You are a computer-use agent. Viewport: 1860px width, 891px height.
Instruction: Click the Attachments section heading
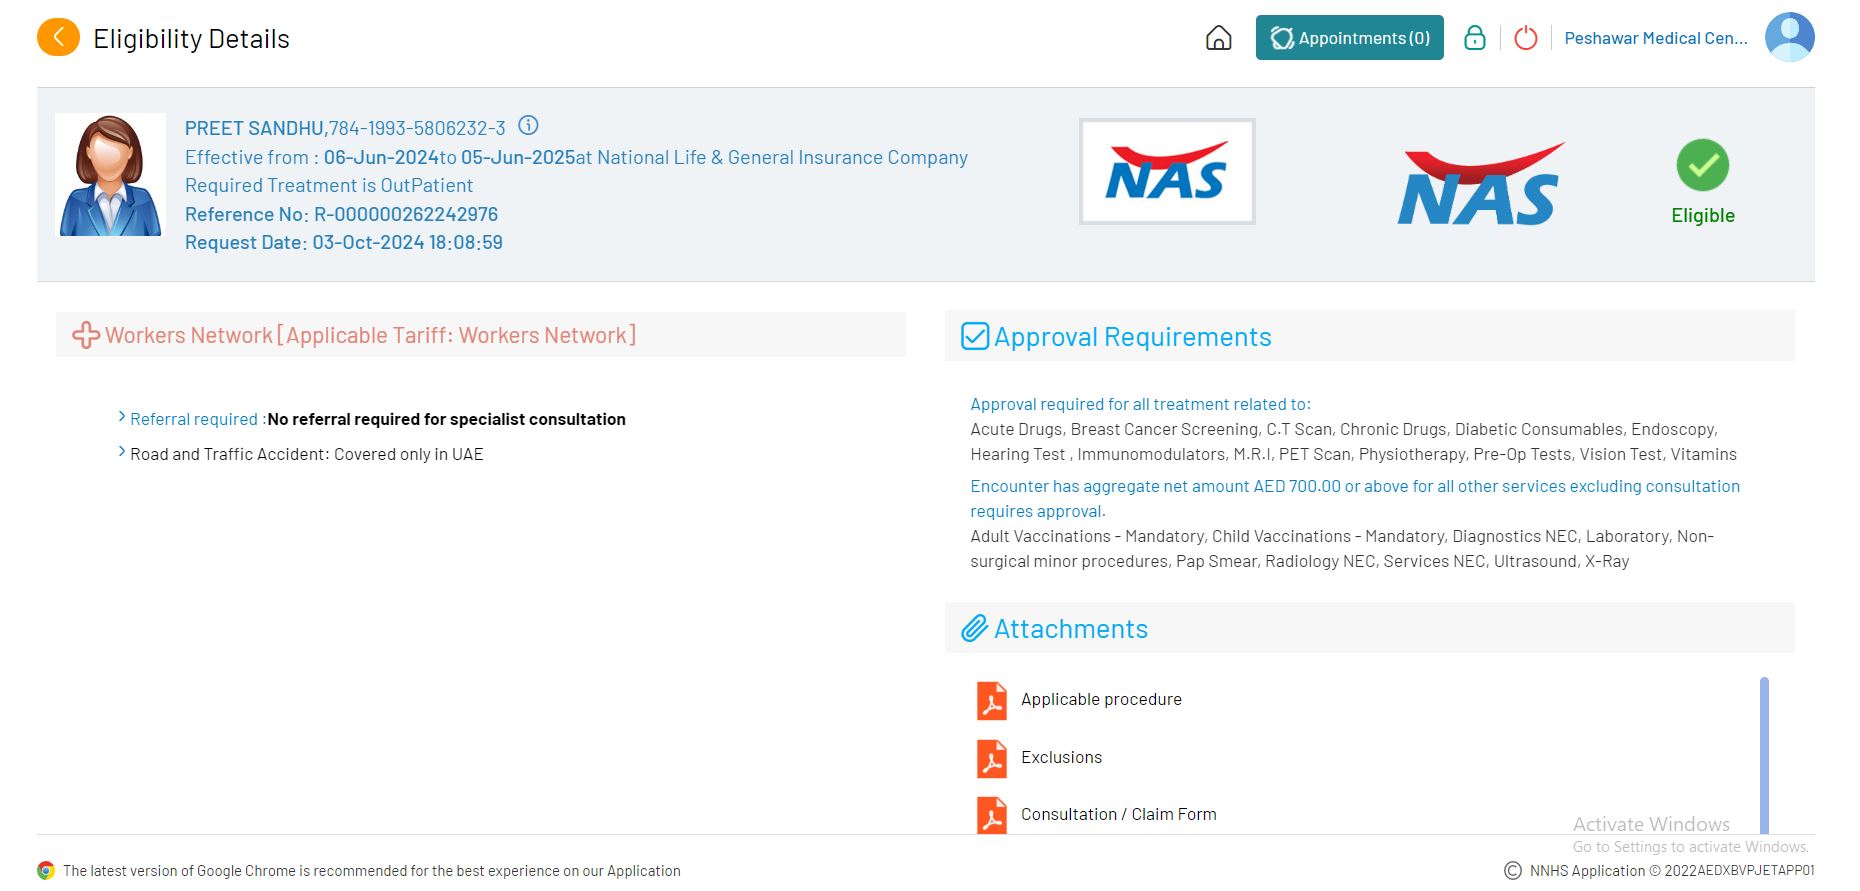point(1070,629)
